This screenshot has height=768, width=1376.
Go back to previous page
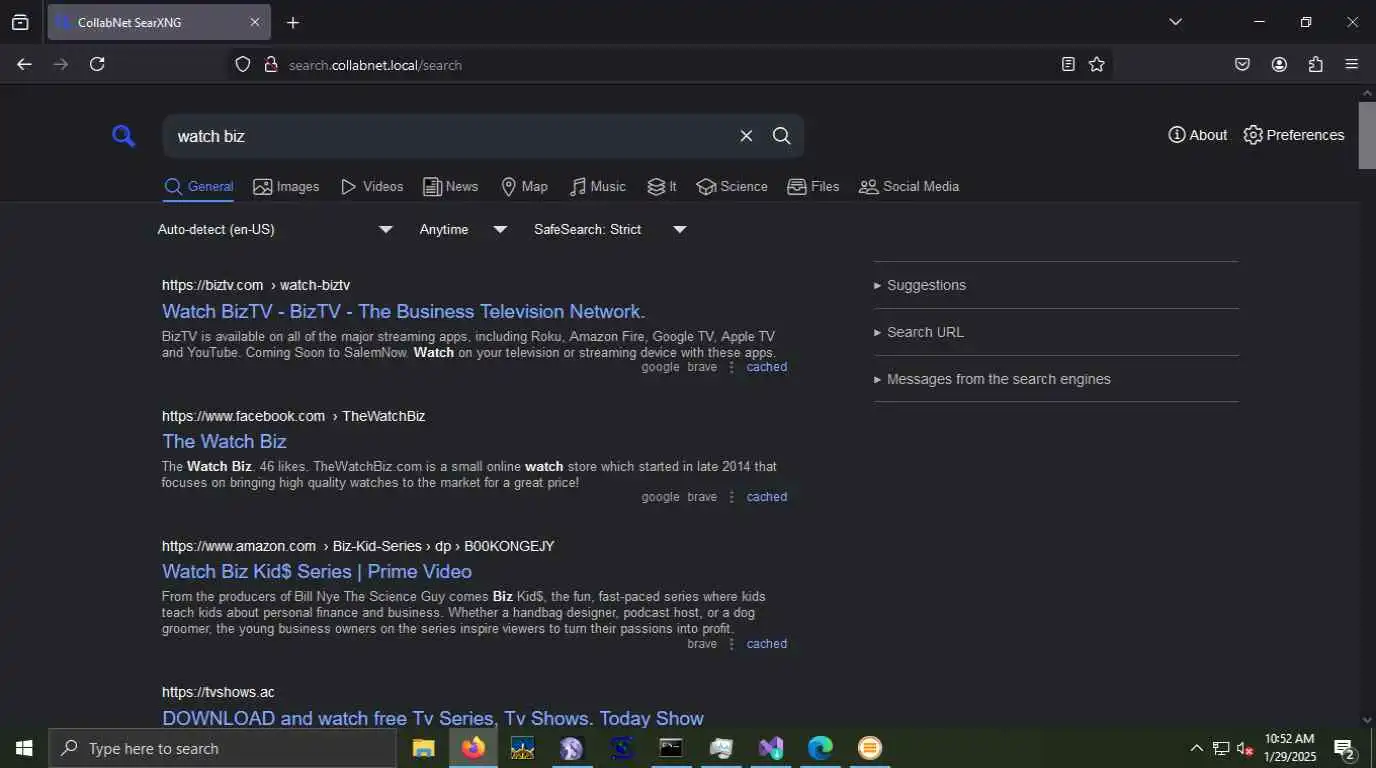[x=24, y=64]
